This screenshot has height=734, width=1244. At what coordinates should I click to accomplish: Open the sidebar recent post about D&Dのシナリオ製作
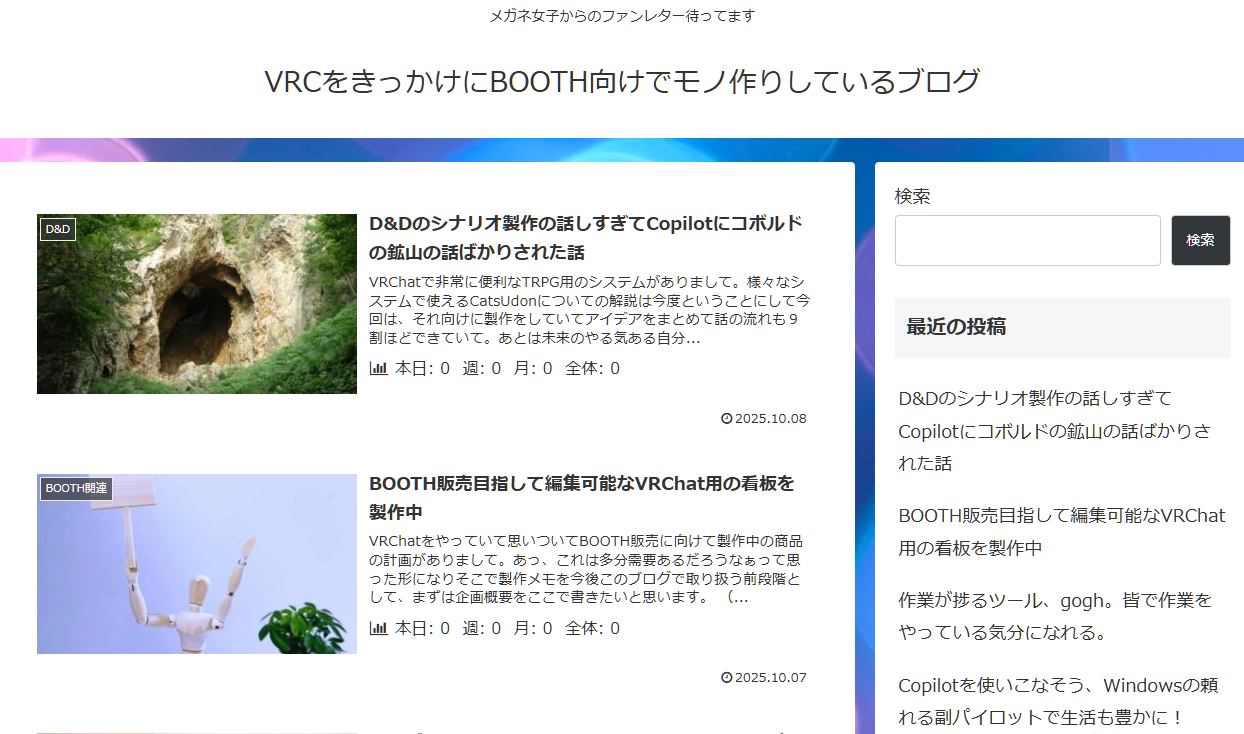(x=1054, y=431)
